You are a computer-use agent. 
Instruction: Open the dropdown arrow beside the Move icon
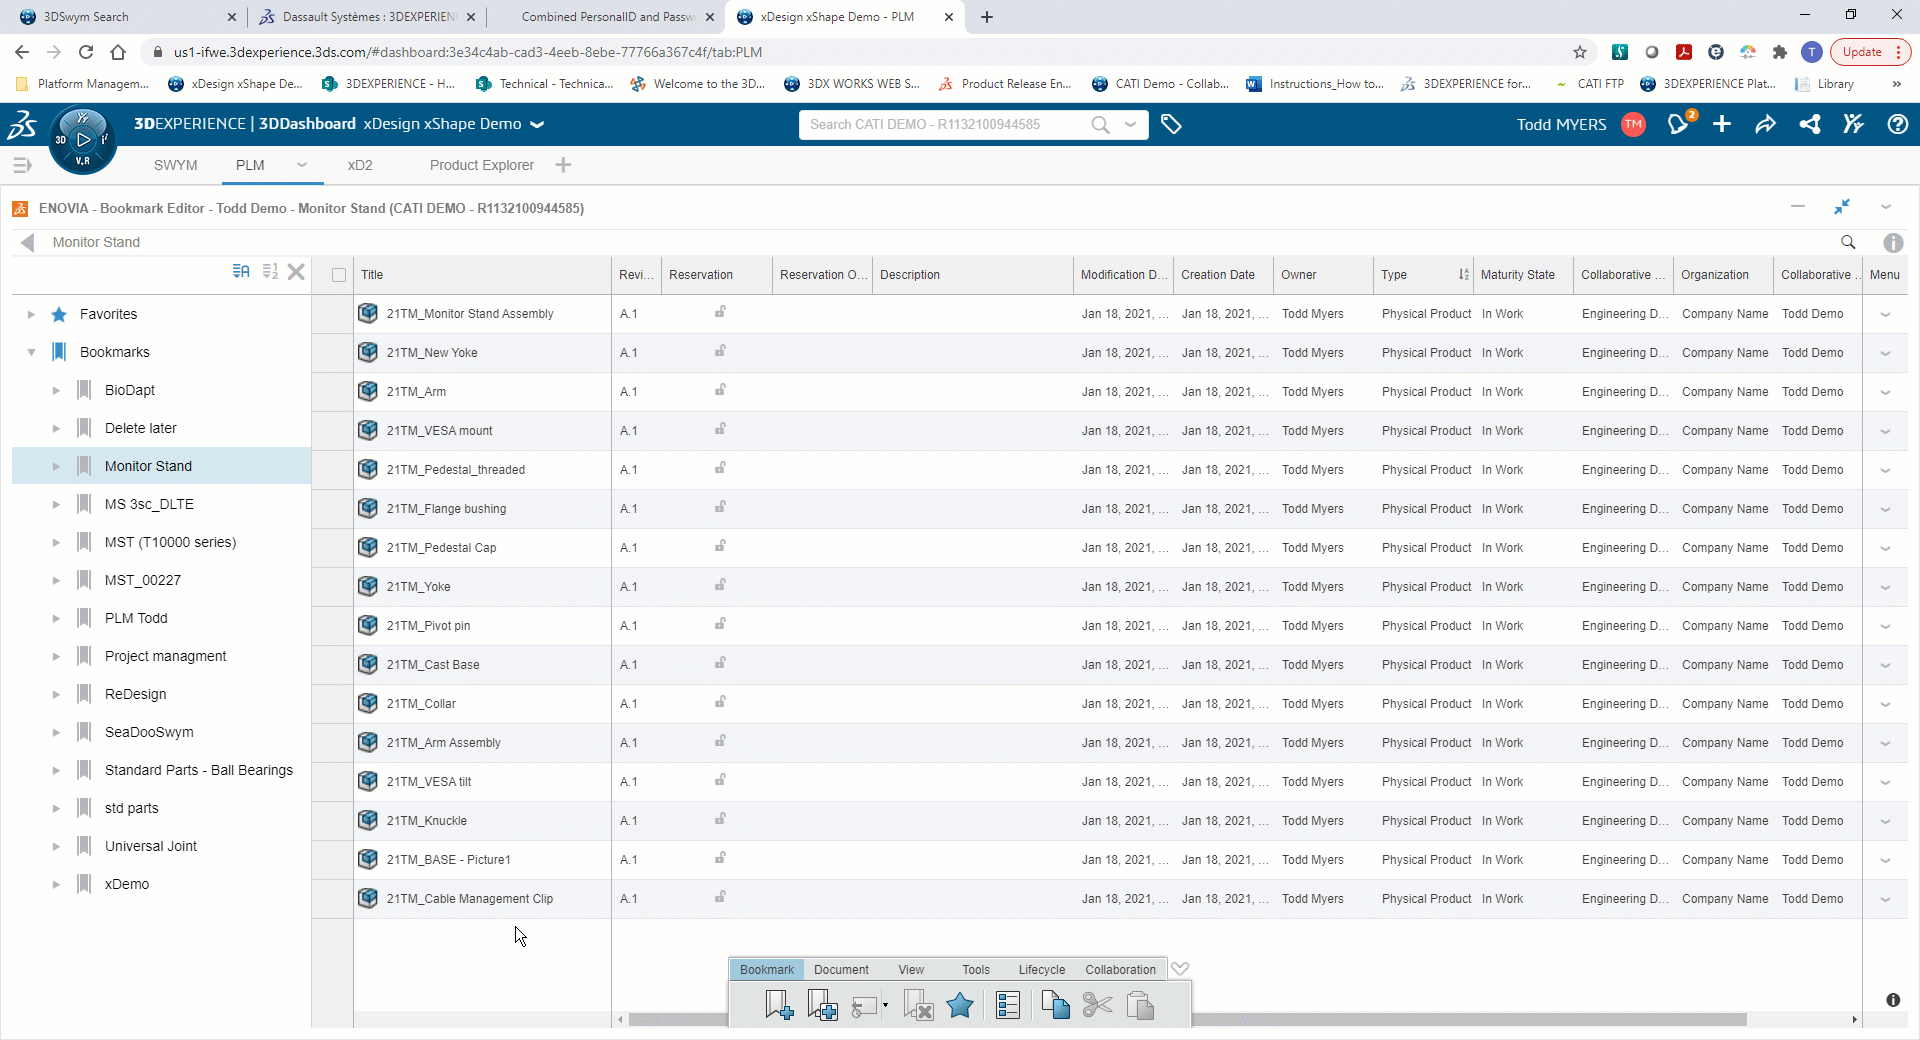click(885, 1006)
